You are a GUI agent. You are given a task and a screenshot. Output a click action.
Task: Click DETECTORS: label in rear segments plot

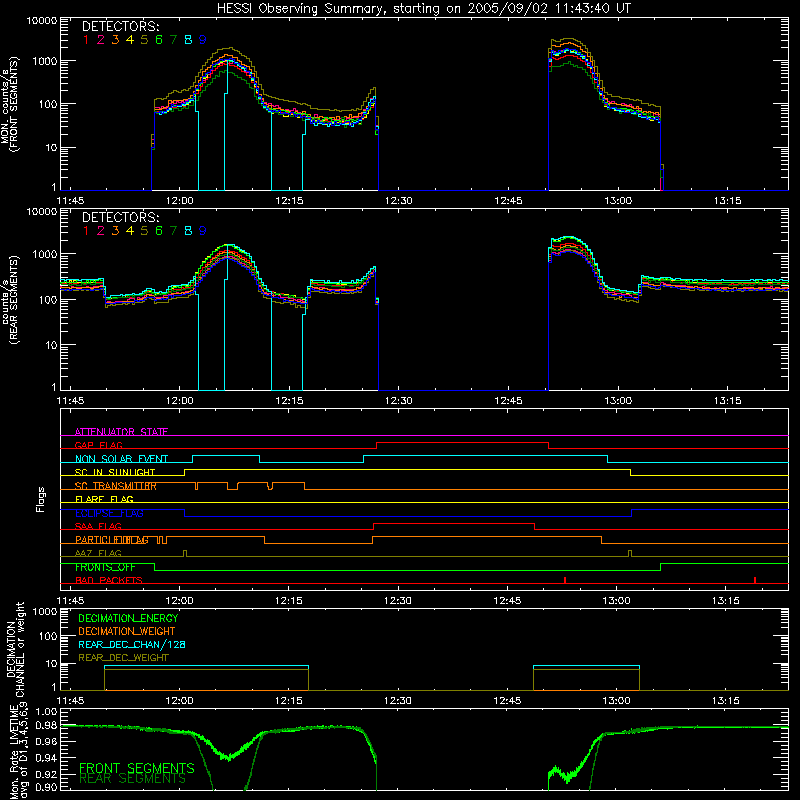point(121,217)
